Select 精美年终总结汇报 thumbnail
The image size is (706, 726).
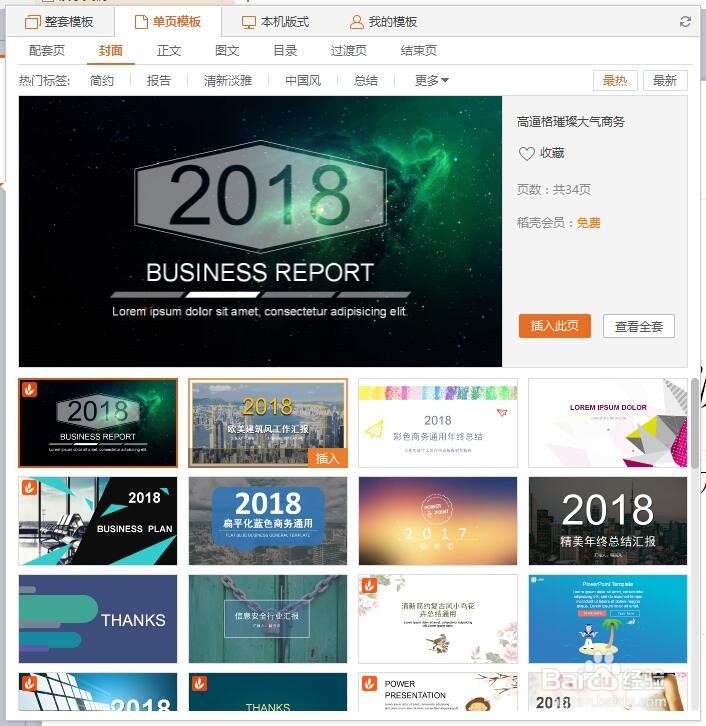pyautogui.click(x=608, y=521)
